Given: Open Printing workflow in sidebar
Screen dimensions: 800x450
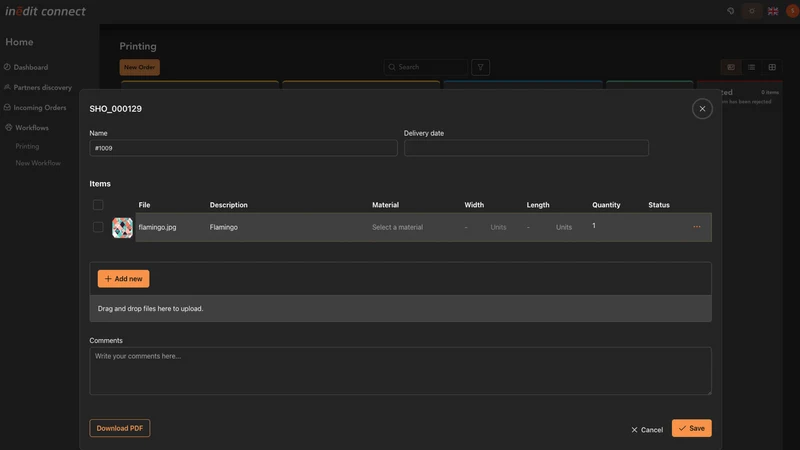Looking at the screenshot, I should tap(27, 146).
